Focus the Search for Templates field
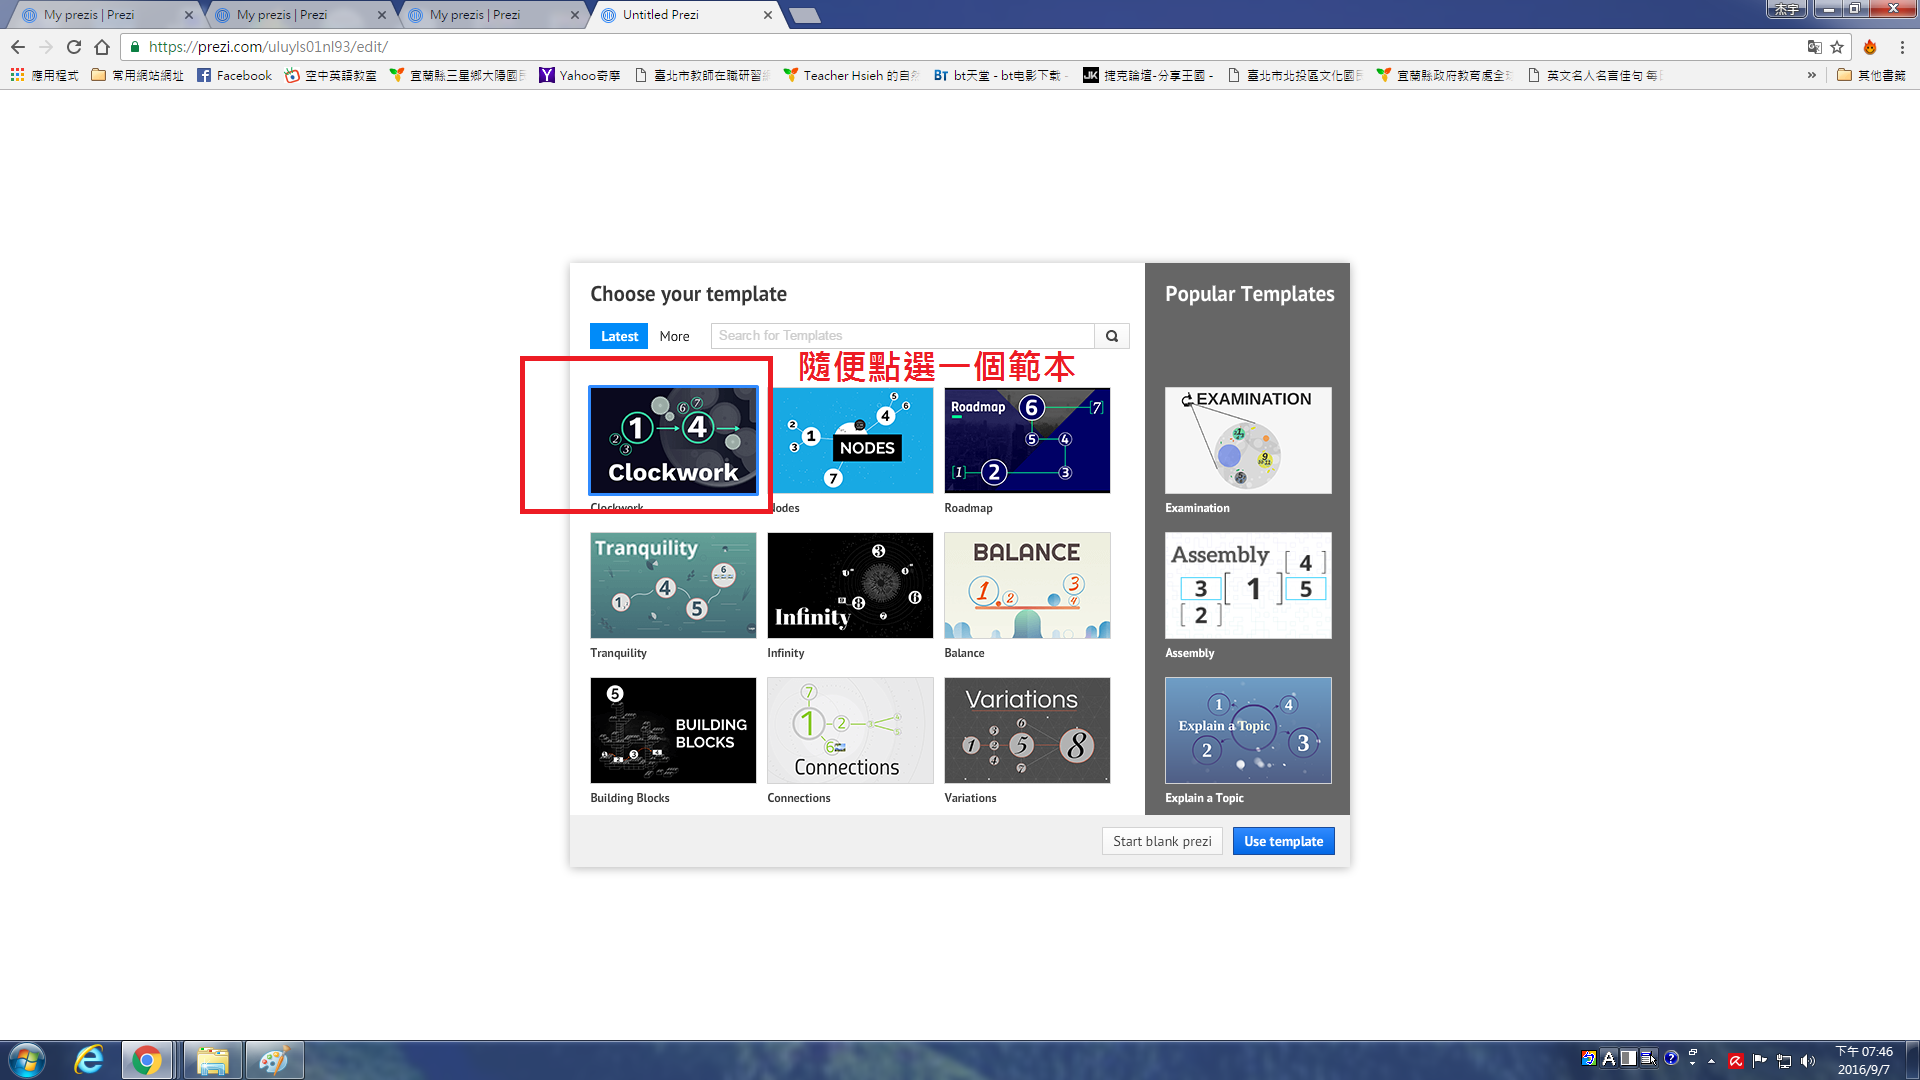 point(902,336)
